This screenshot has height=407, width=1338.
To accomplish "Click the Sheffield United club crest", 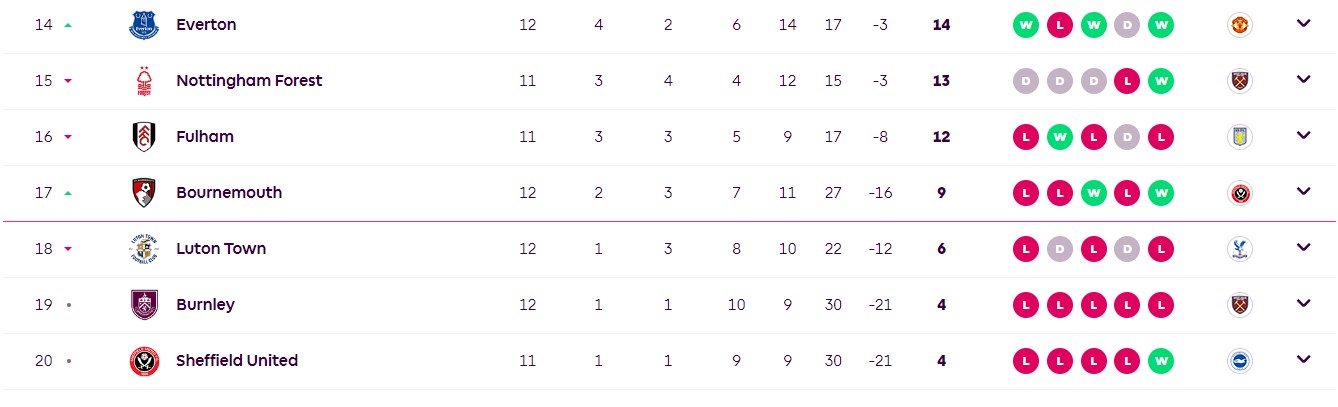I will point(144,361).
